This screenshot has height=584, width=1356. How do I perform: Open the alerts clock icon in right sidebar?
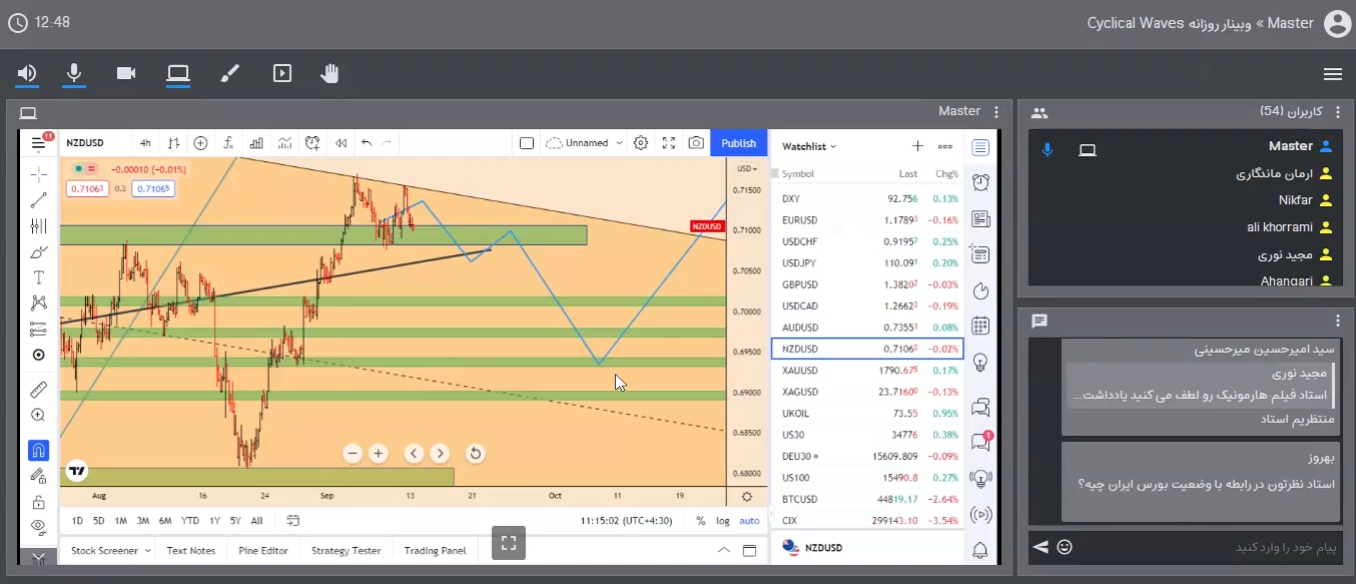[x=980, y=182]
